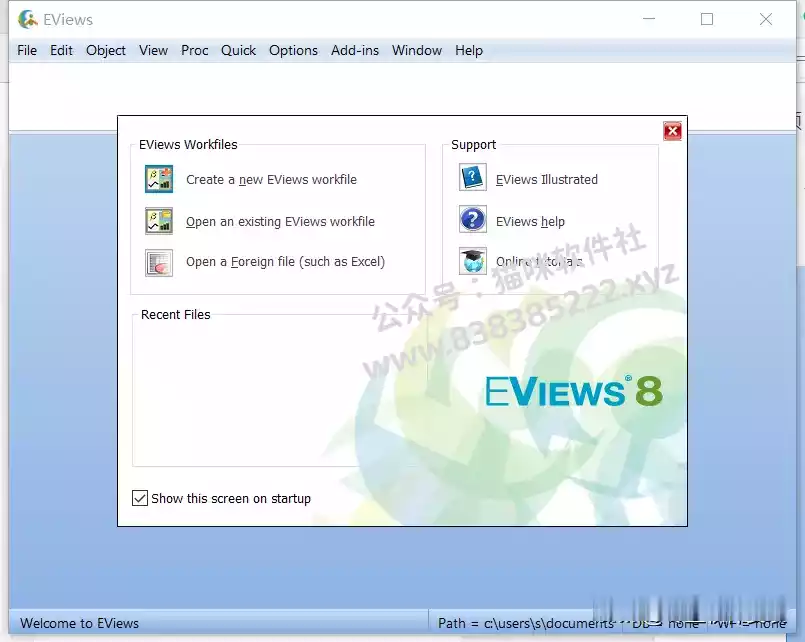
Task: Close the startup dialog with red X
Action: 673,131
